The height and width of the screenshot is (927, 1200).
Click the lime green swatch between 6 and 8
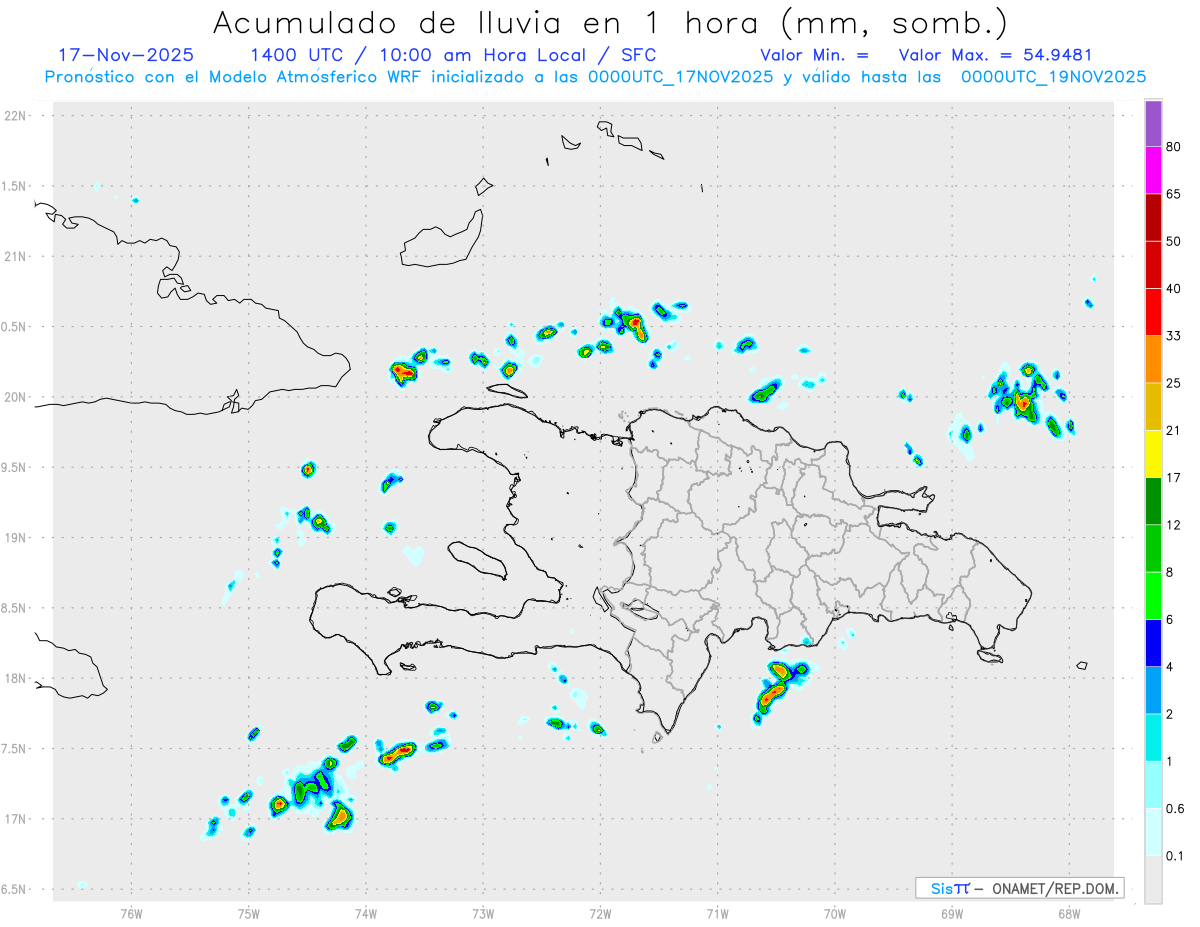click(x=1153, y=596)
